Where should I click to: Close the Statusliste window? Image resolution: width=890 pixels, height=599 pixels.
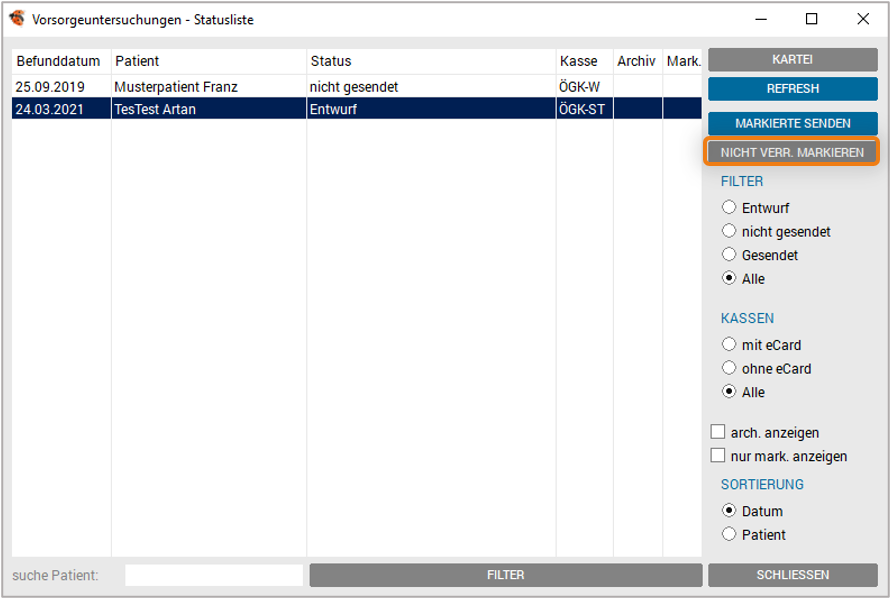(863, 19)
